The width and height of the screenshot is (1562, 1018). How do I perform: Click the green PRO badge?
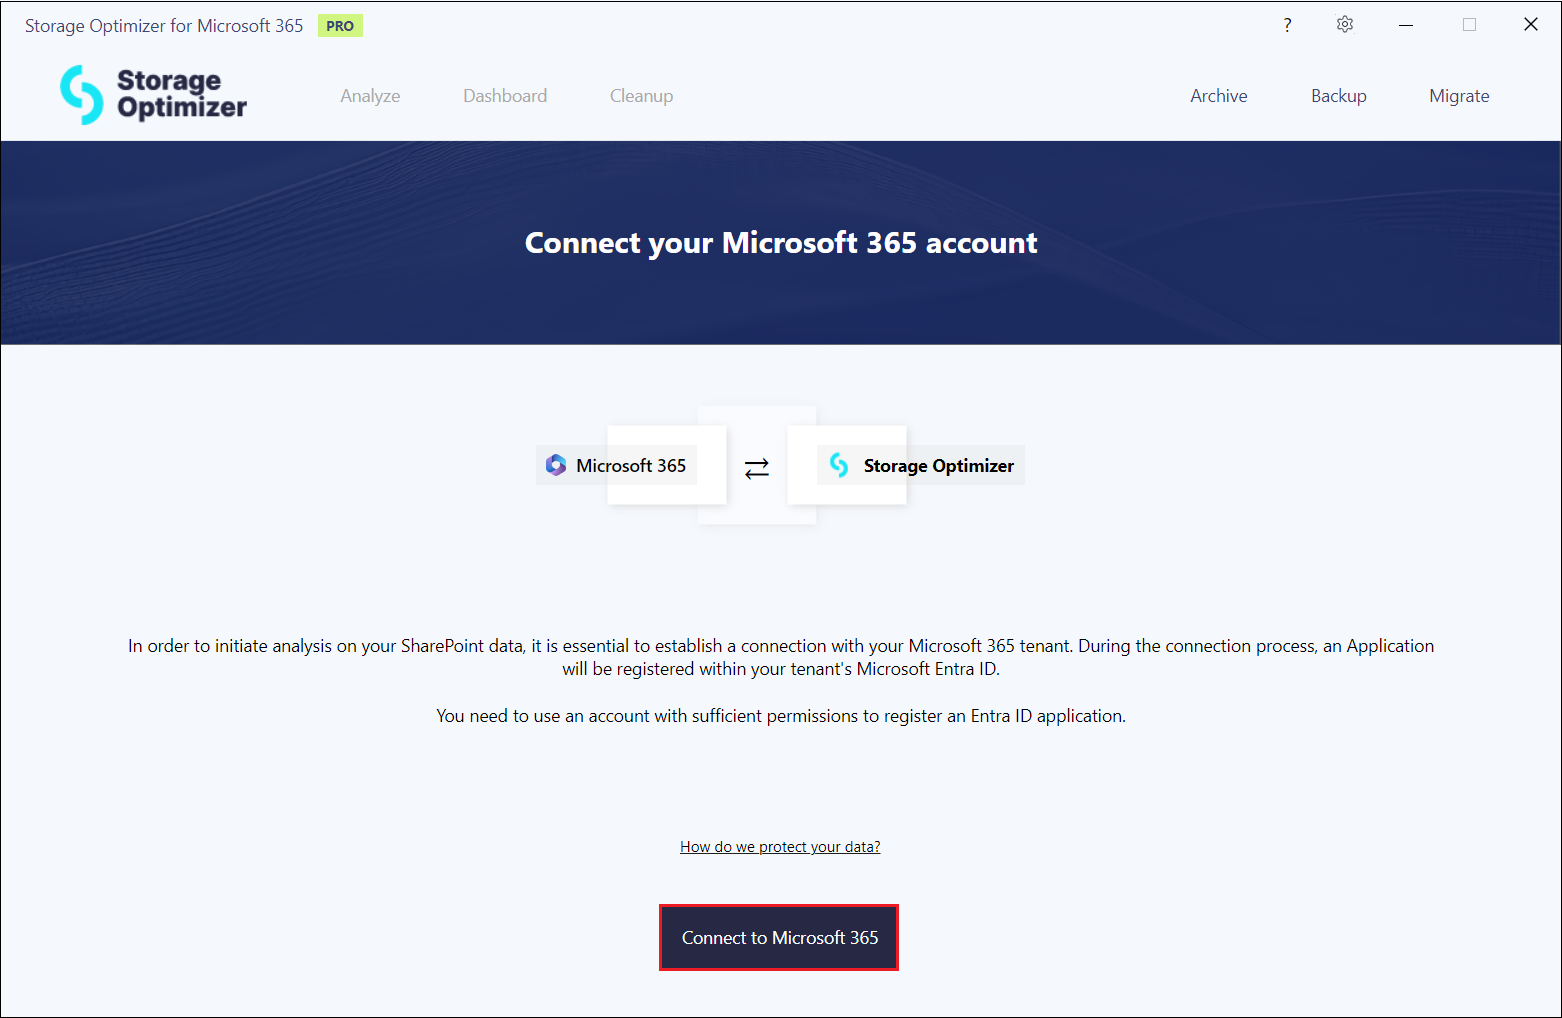tap(340, 26)
